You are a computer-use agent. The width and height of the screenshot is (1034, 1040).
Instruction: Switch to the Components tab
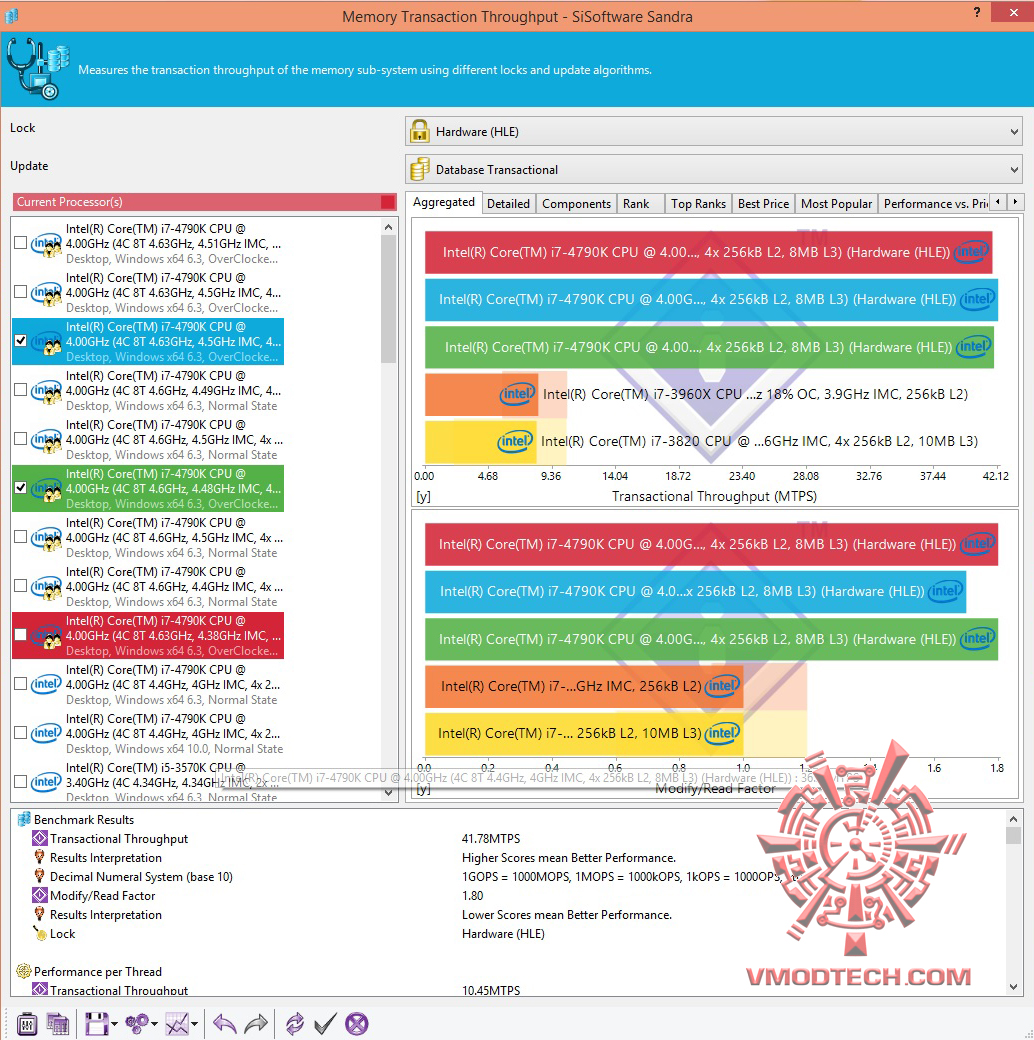[x=576, y=204]
